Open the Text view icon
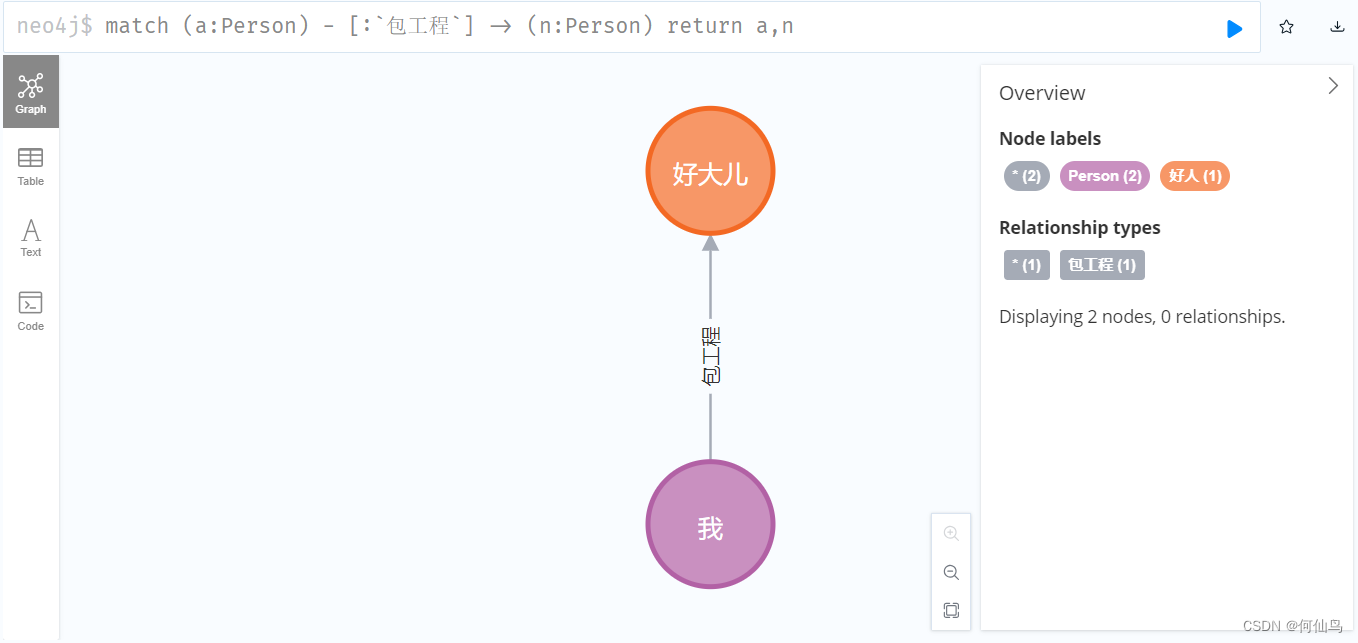This screenshot has height=643, width=1358. click(30, 237)
